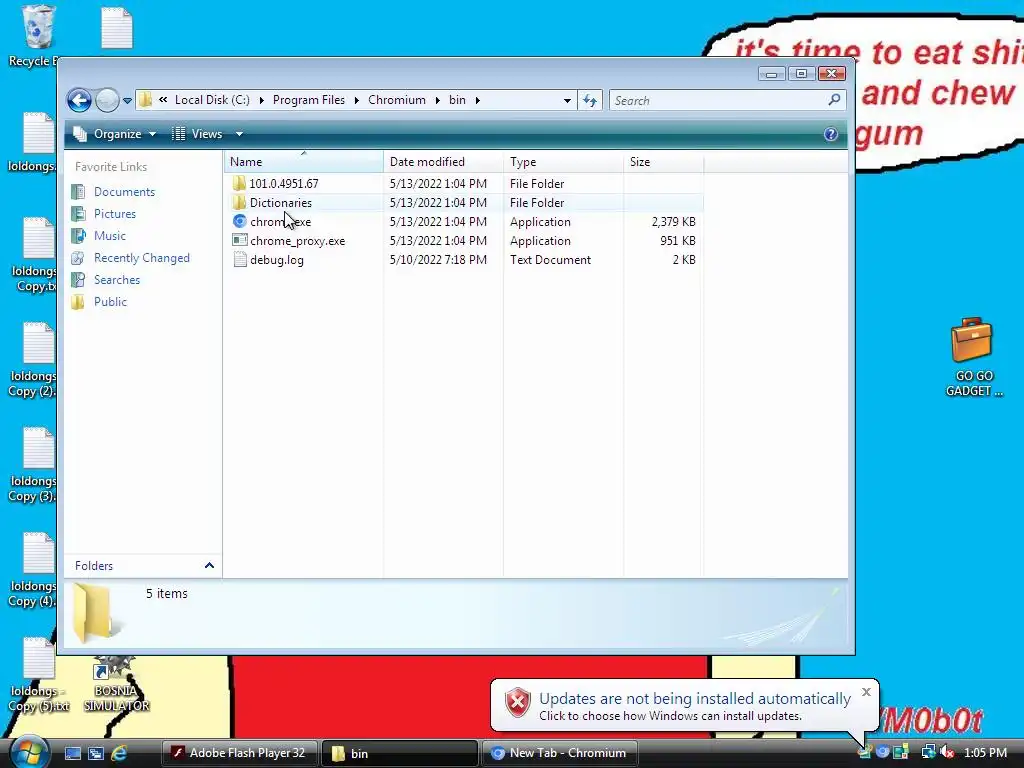
Task: Select the 101.0.4951.67 folder icon
Action: [239, 184]
